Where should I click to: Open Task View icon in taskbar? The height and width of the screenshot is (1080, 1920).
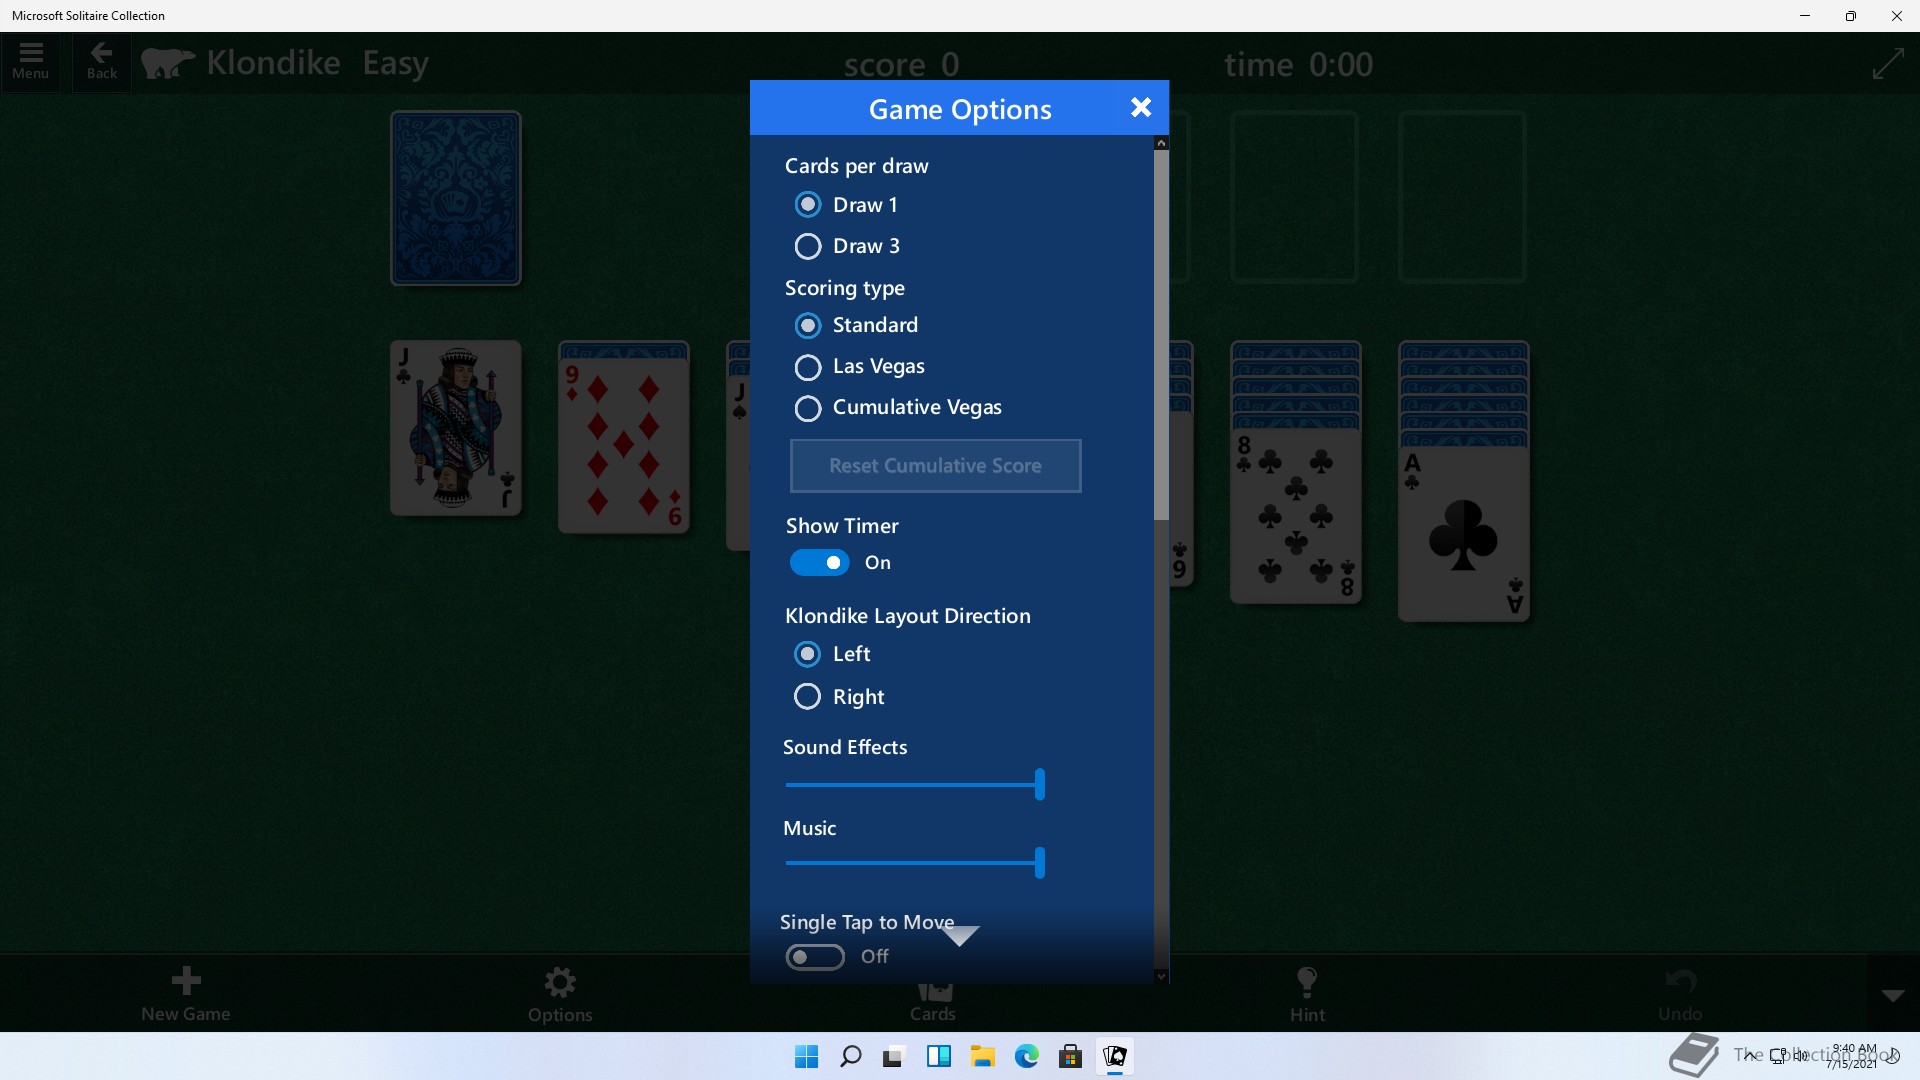point(894,1056)
